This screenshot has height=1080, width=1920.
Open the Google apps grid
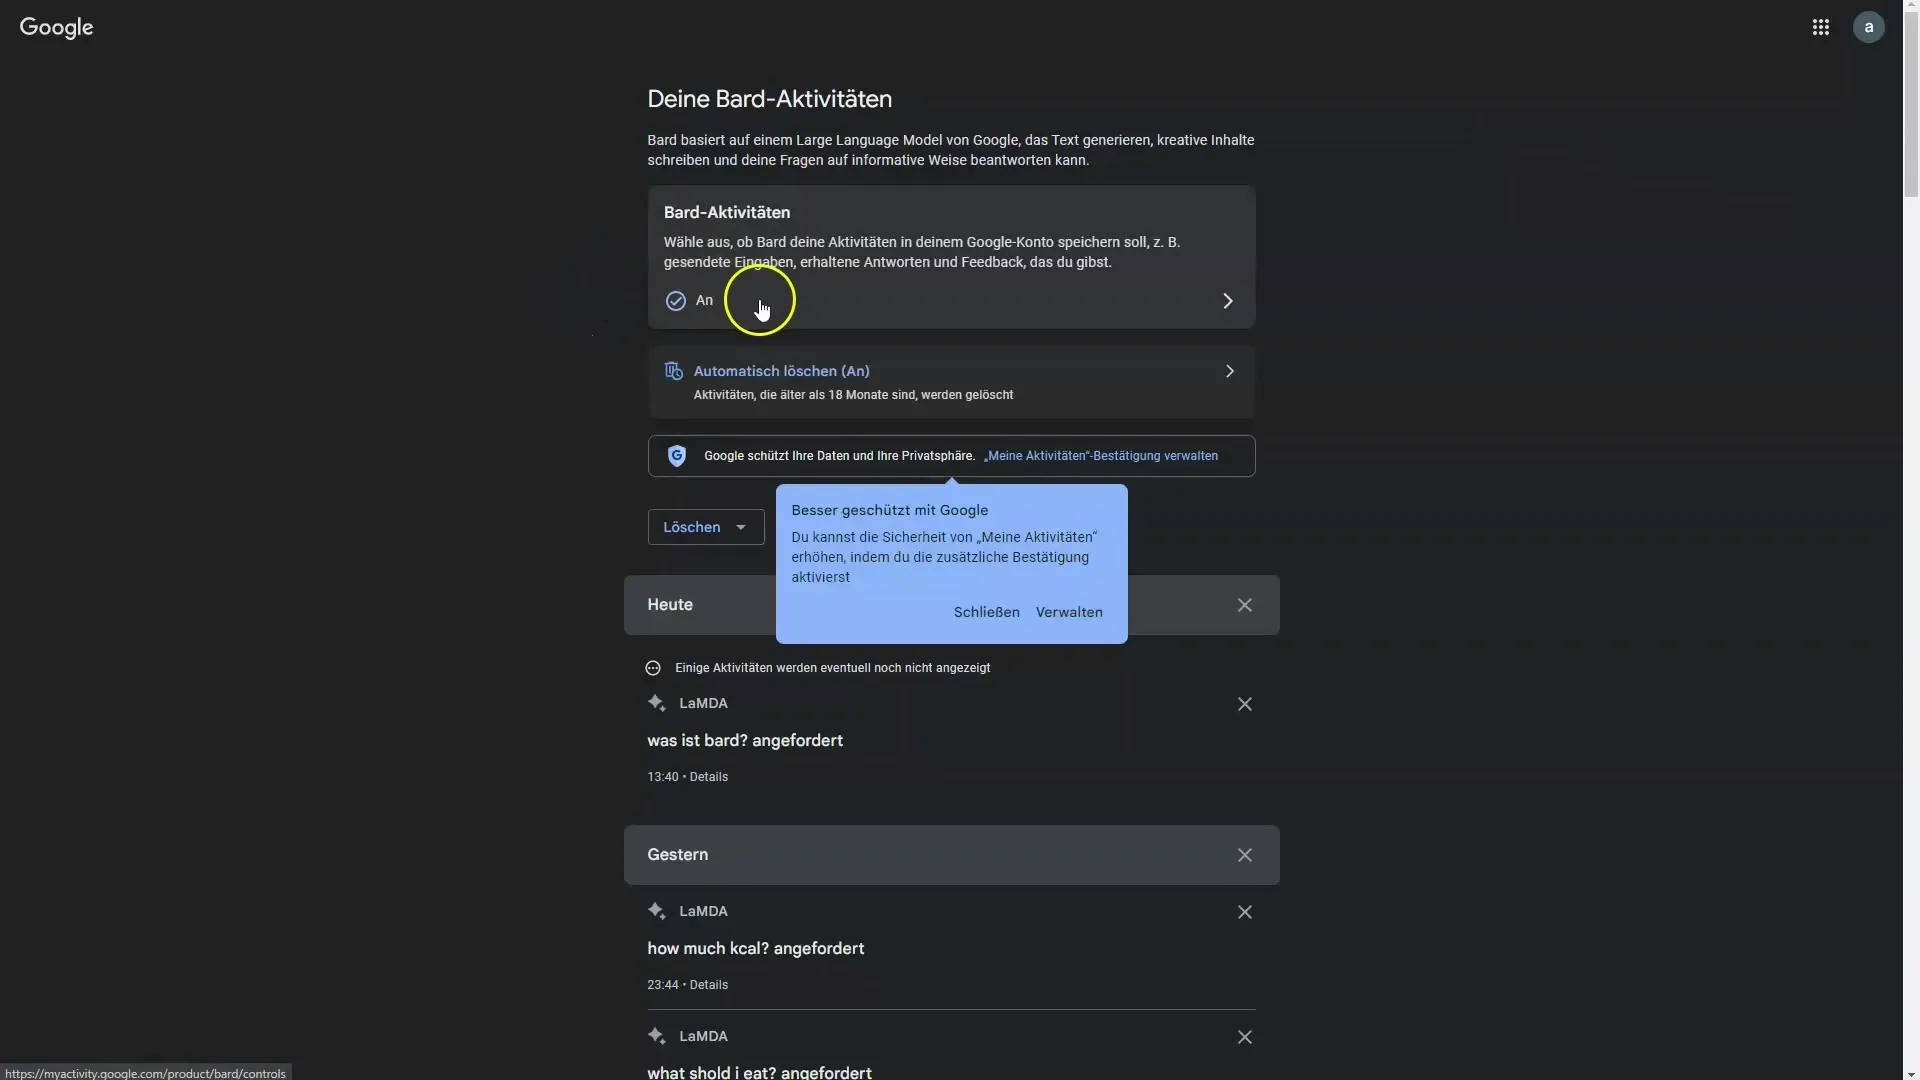1820,27
